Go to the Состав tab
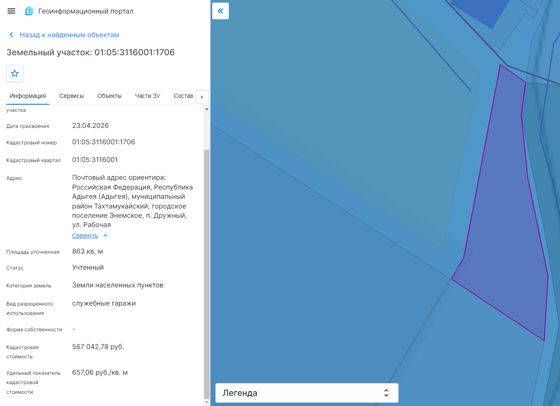The width and height of the screenshot is (560, 406). [x=183, y=96]
